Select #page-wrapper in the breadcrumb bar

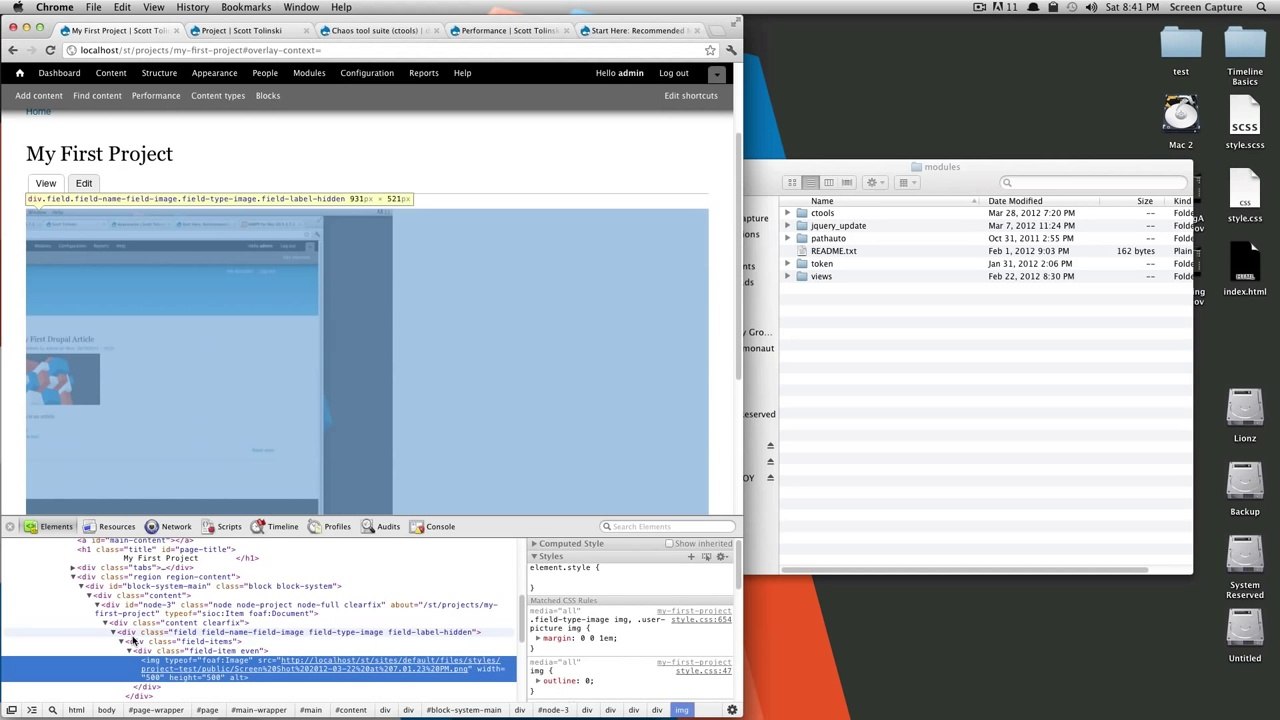point(156,710)
